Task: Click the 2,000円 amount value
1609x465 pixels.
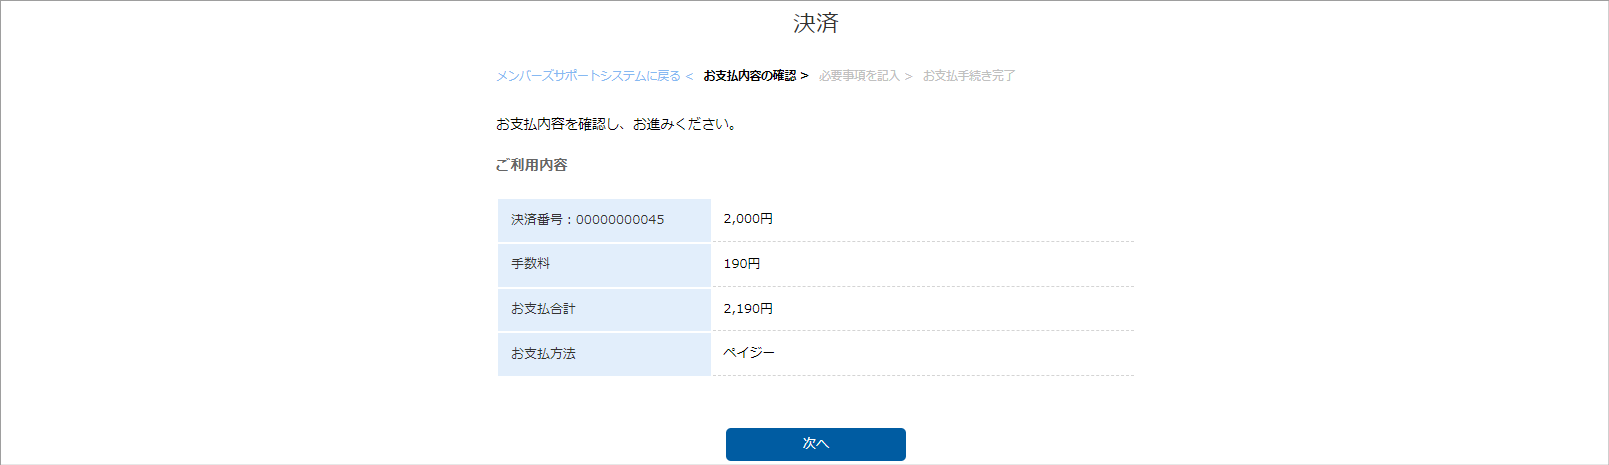Action: tap(748, 219)
